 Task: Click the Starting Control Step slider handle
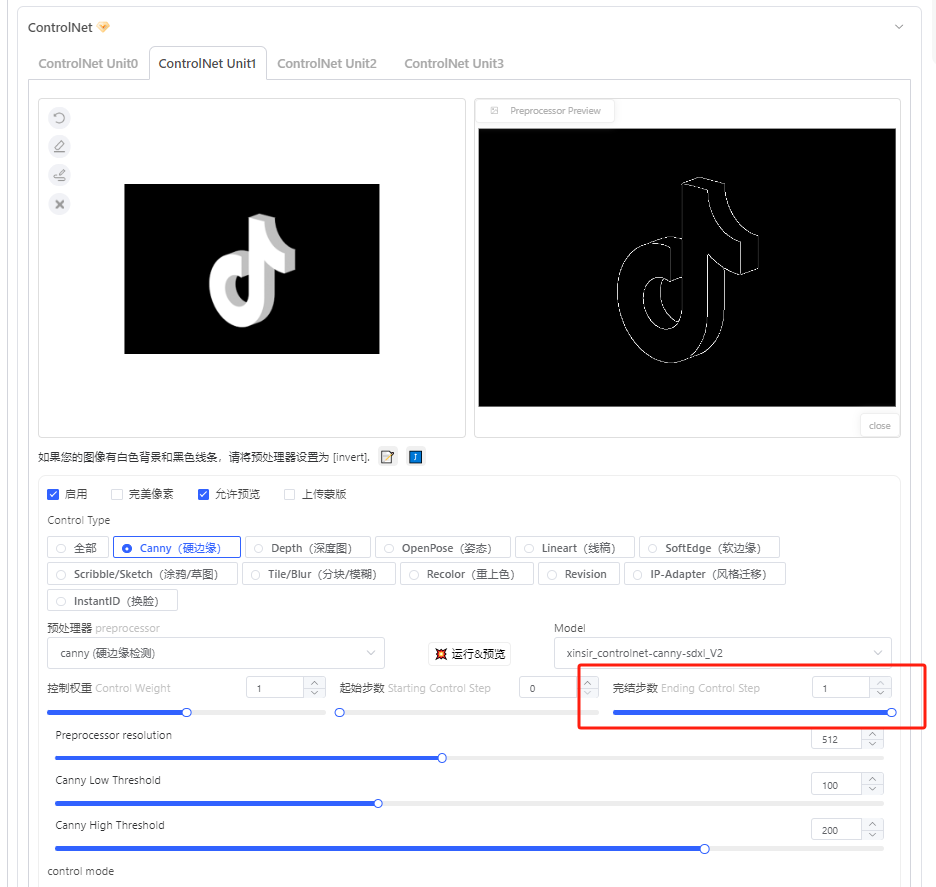click(x=340, y=712)
